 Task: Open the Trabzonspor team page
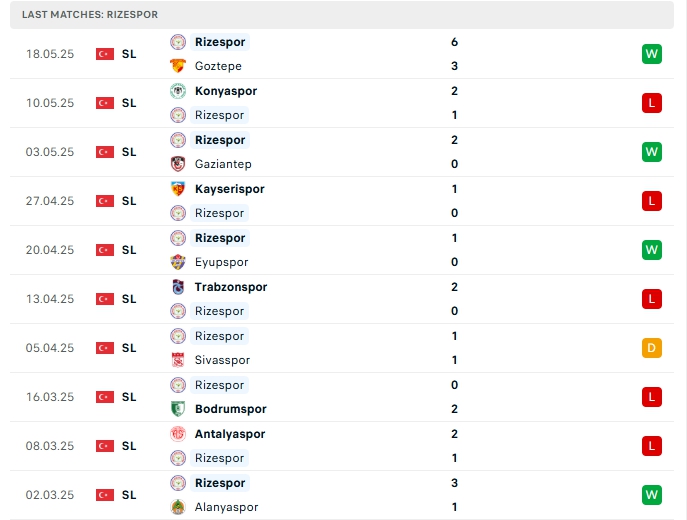click(231, 287)
